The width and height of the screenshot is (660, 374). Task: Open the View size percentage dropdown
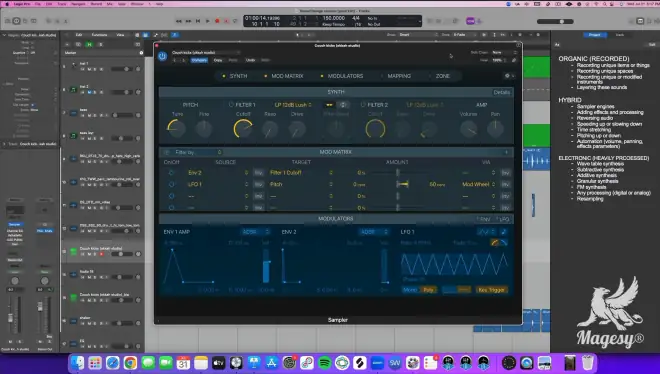tap(500, 60)
